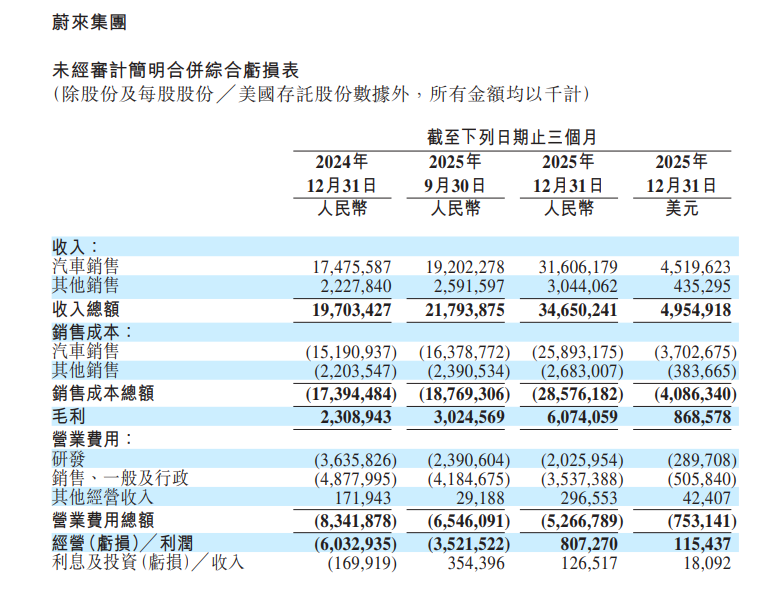This screenshot has height=591, width=775.
Task: Click the value 19,202,278
Action: tap(465, 267)
